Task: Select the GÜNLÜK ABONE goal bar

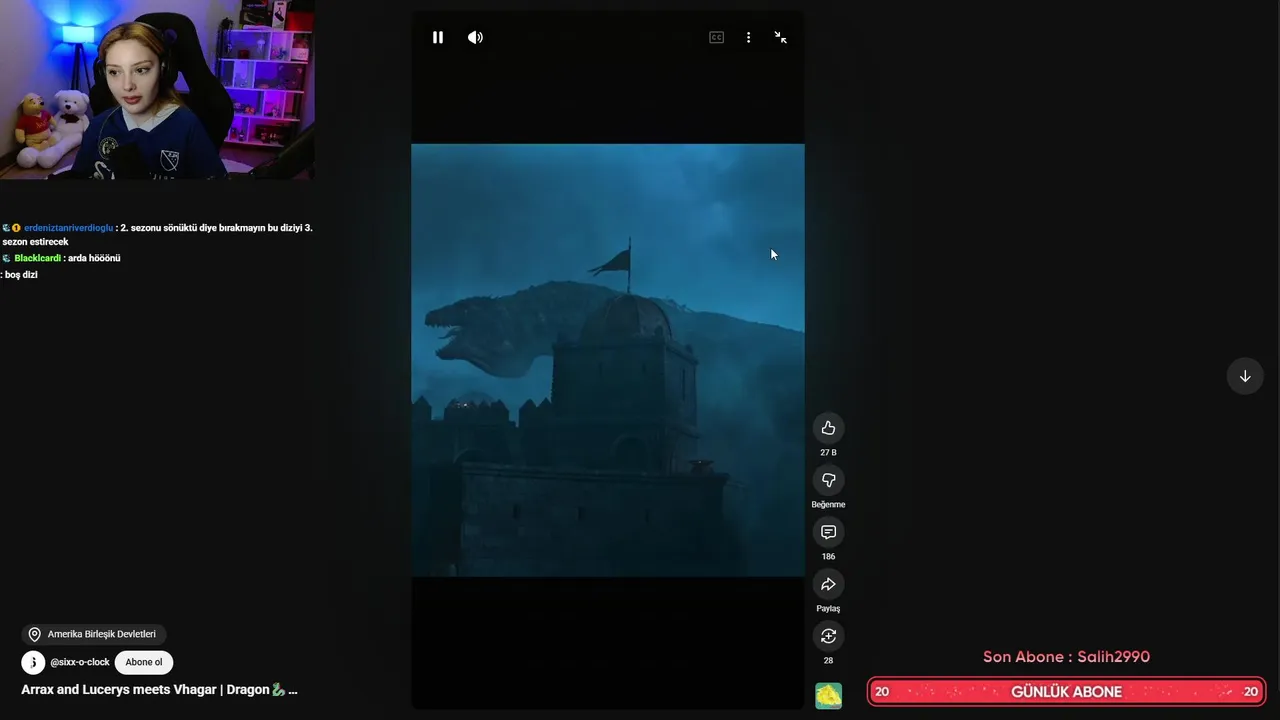Action: (1066, 692)
